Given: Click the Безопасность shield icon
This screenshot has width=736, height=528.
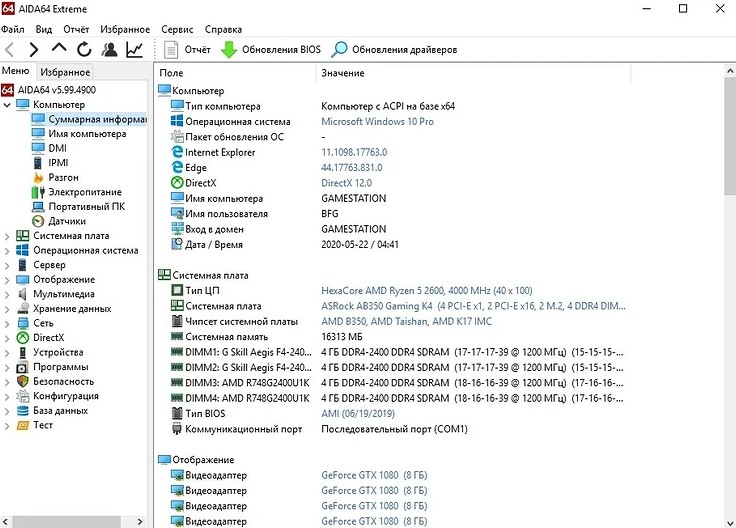Looking at the screenshot, I should [x=23, y=382].
